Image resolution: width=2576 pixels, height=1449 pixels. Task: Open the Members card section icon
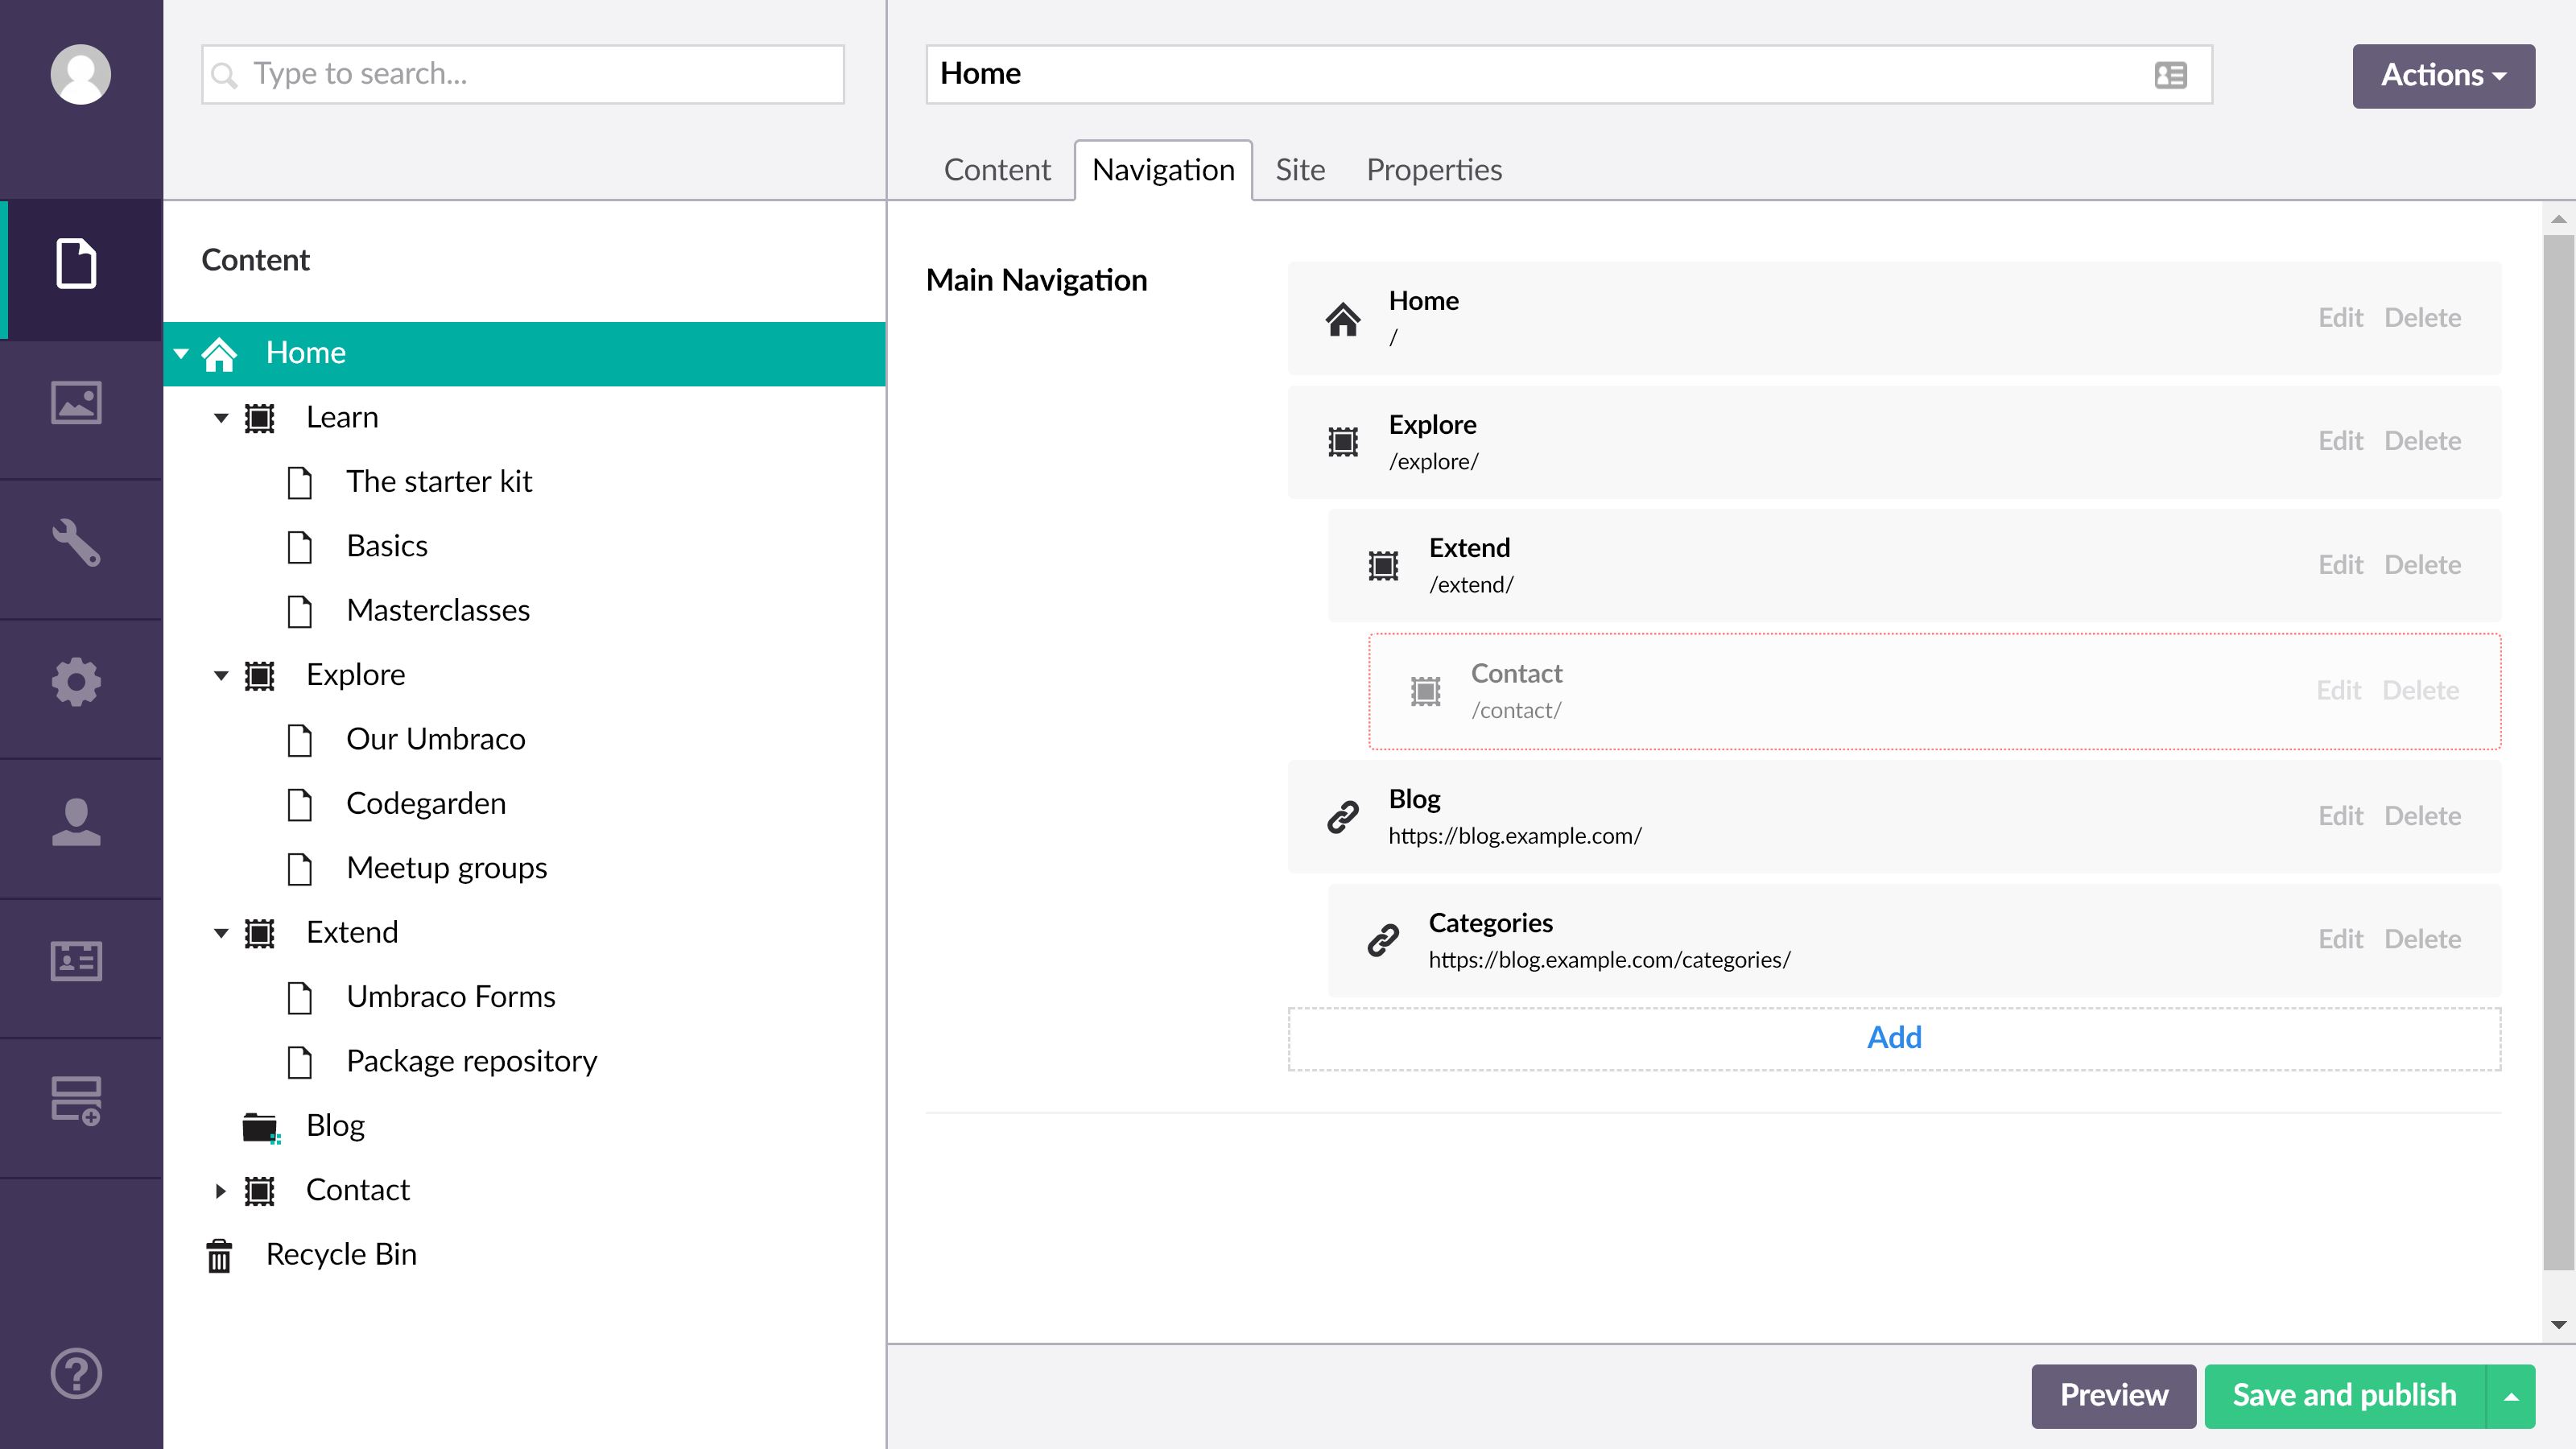click(x=77, y=961)
